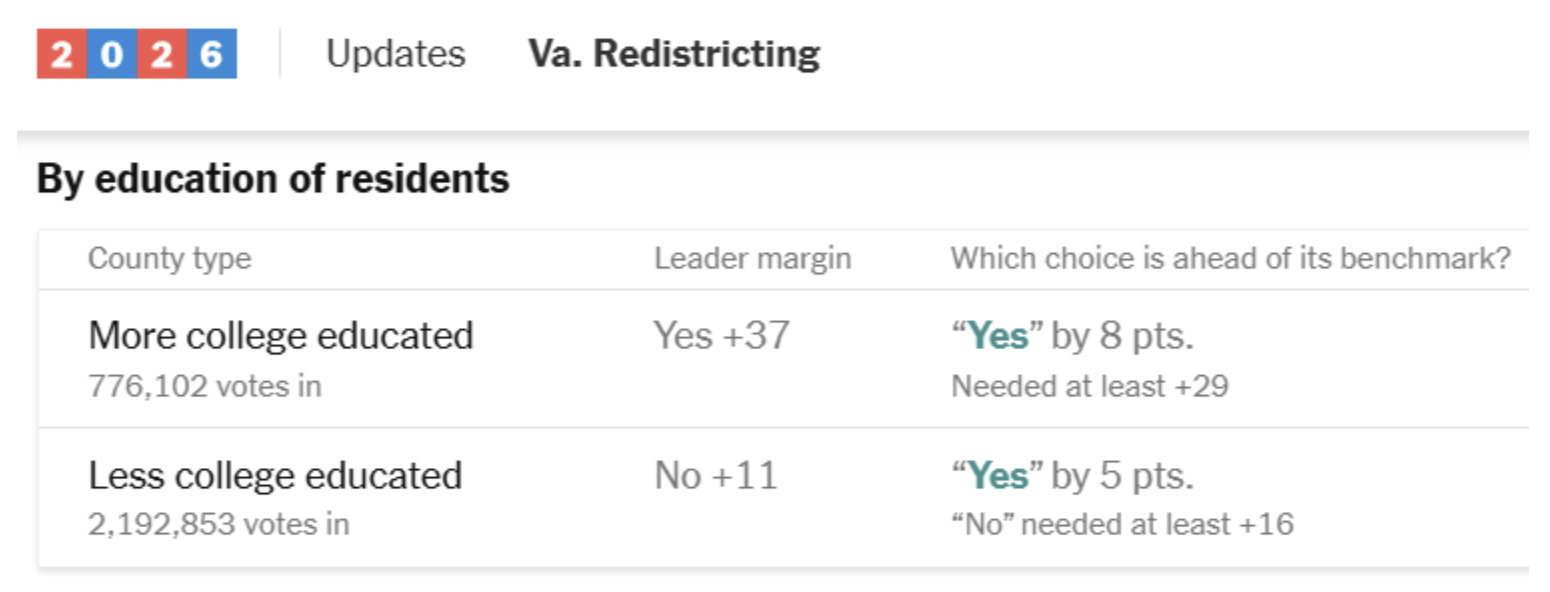Switch to the Va. Redistricting tab
The width and height of the screenshot is (1550, 592).
674,54
